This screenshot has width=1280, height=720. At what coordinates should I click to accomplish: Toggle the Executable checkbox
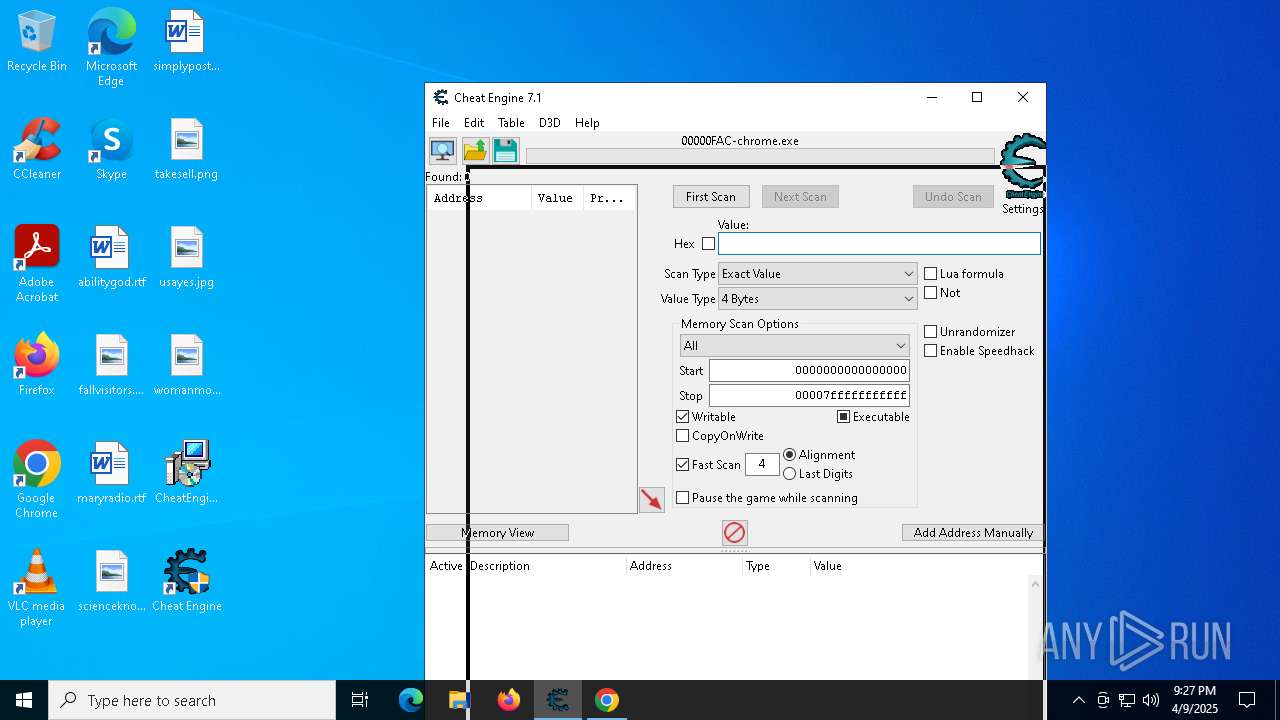pyautogui.click(x=843, y=417)
